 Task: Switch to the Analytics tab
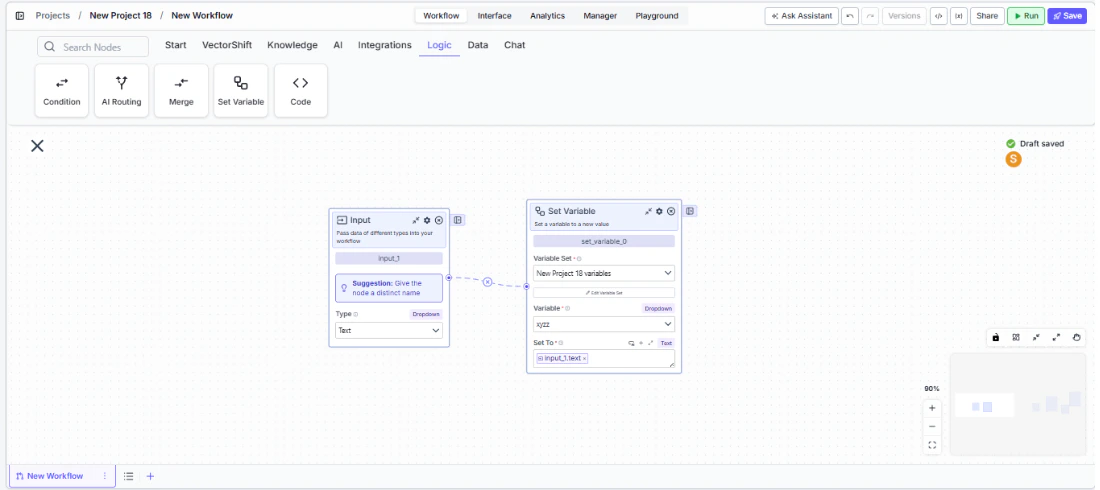[x=547, y=15]
